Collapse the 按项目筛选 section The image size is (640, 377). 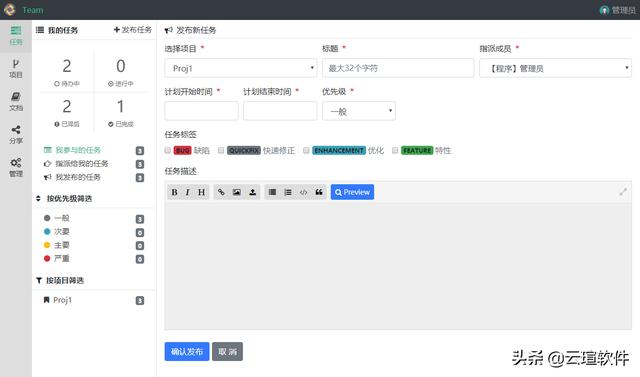(60, 280)
